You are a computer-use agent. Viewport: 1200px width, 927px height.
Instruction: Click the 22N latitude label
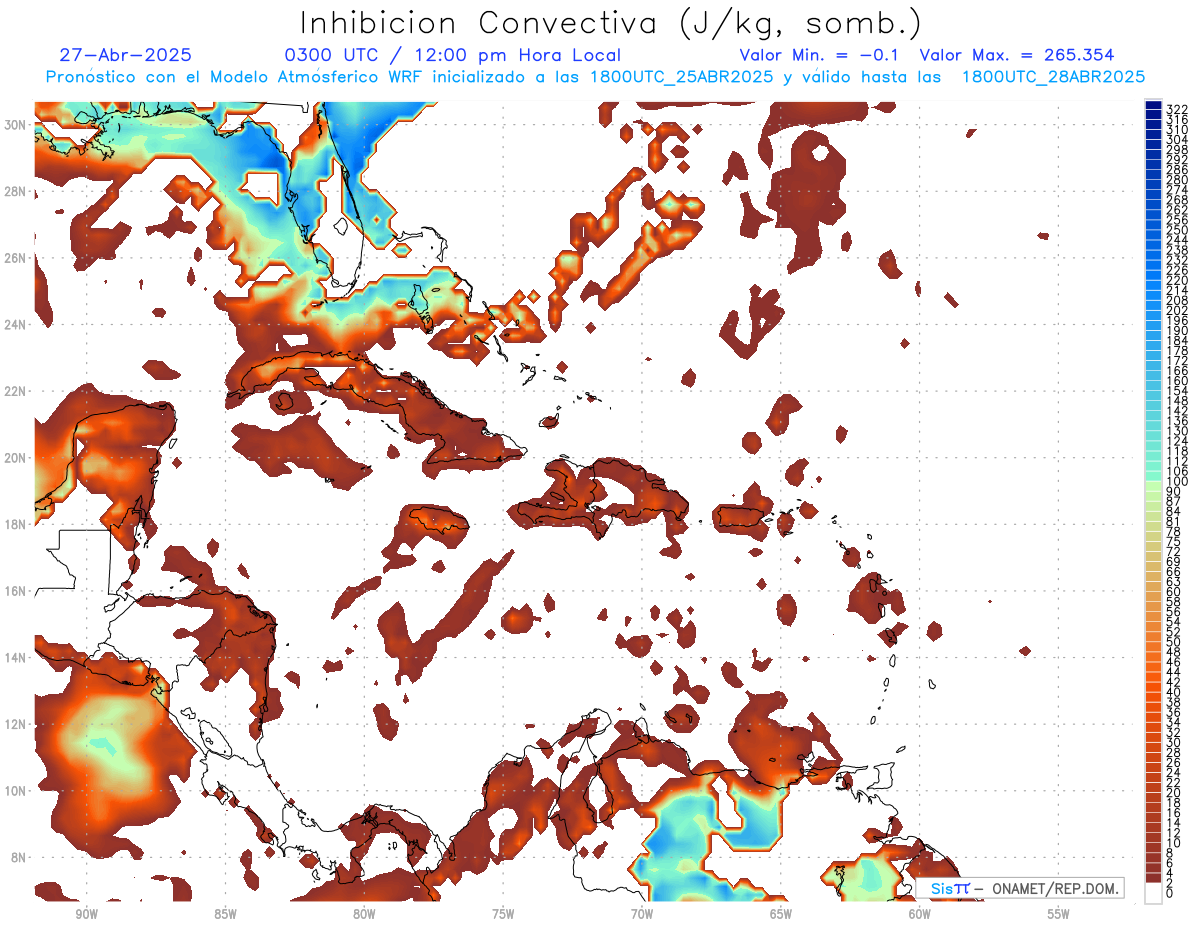coord(17,391)
